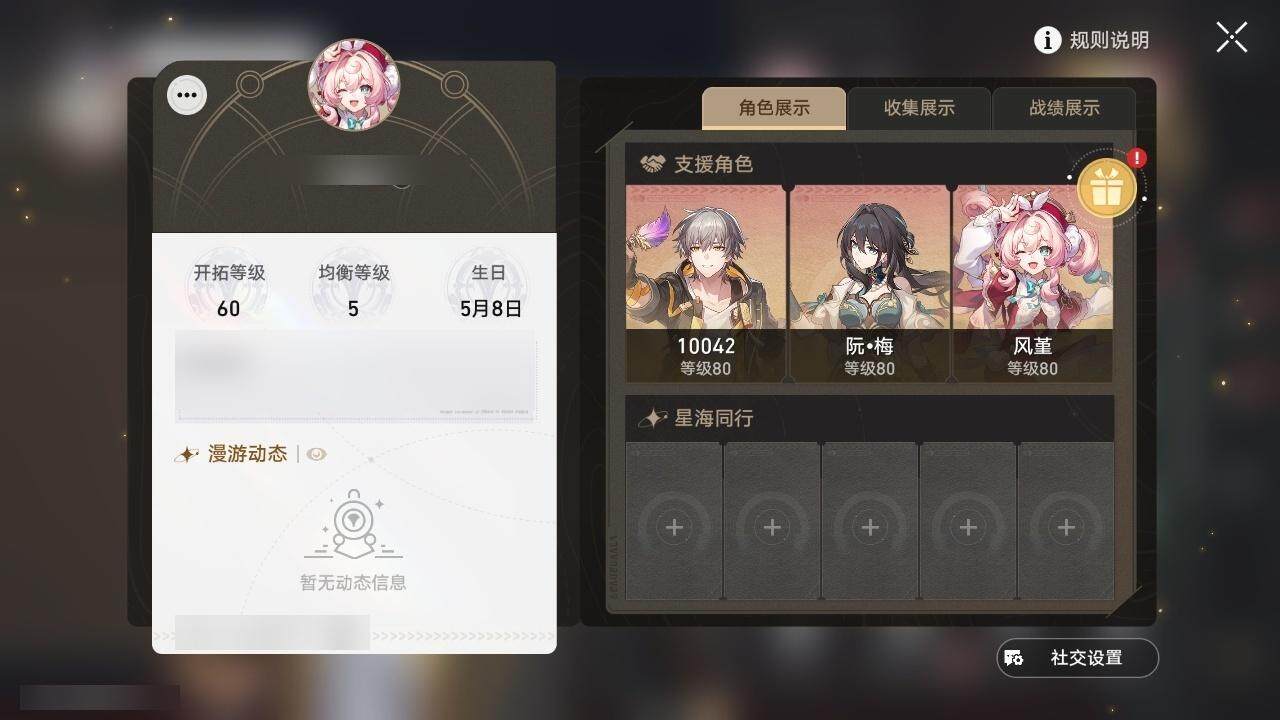Add character to second 星海同行 slot
This screenshot has height=720, width=1280.
pos(772,521)
